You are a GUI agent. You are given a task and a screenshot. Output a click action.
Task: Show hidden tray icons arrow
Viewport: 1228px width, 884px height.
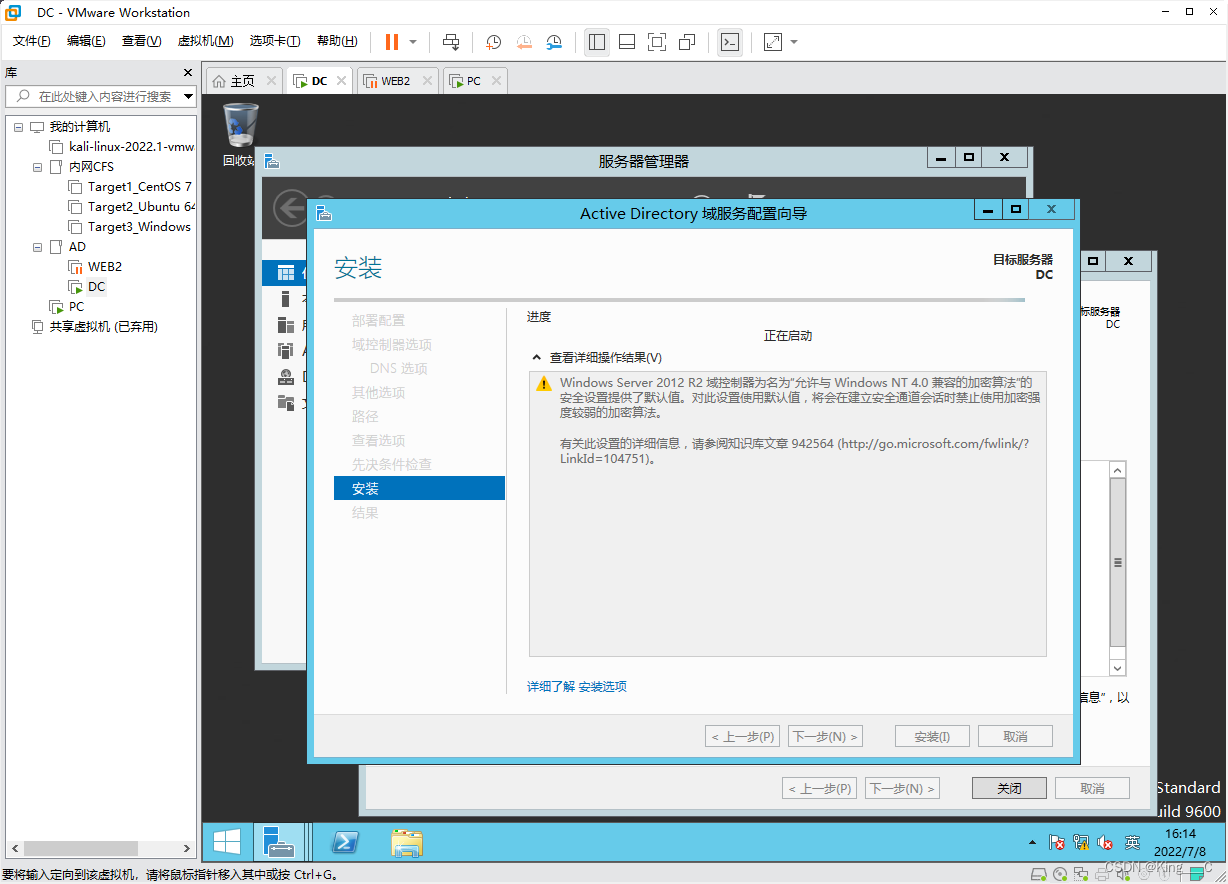point(1032,843)
